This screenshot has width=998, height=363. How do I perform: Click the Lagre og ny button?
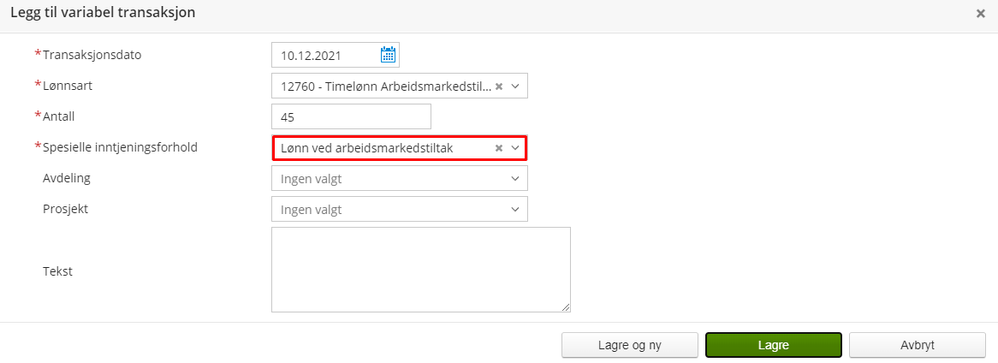coord(629,345)
